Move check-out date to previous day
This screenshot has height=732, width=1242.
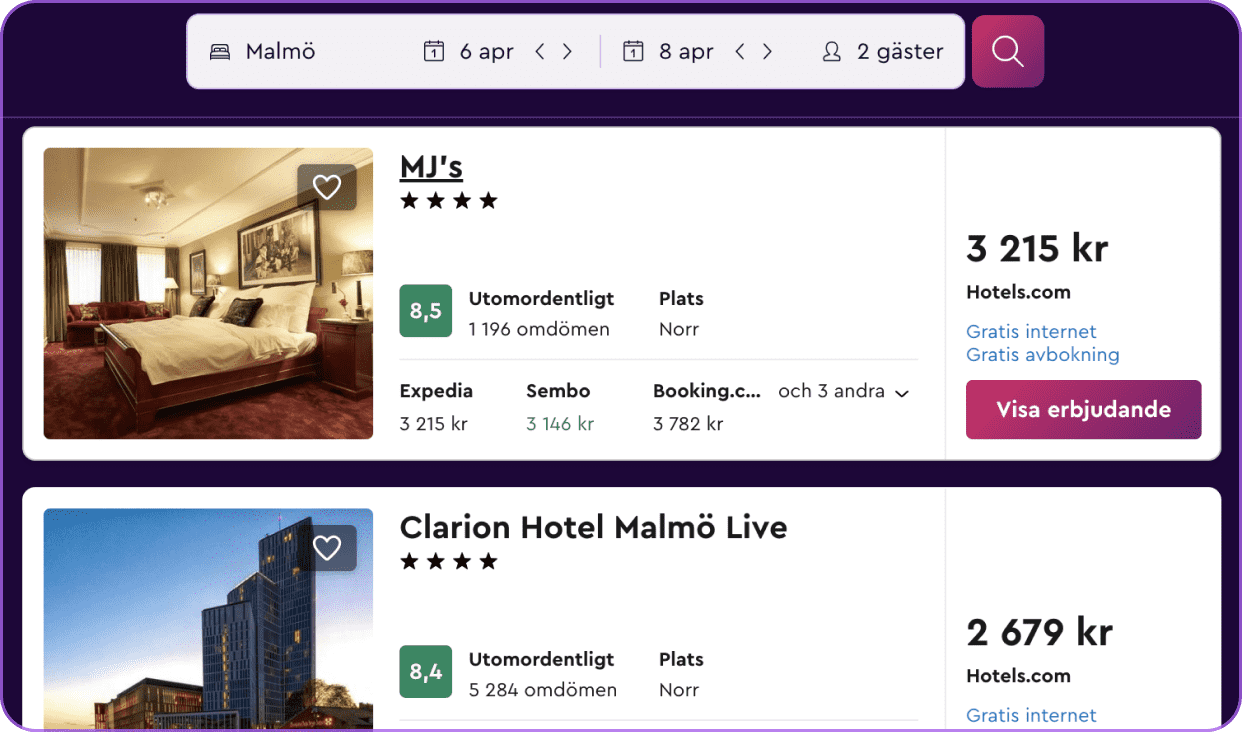coord(740,52)
